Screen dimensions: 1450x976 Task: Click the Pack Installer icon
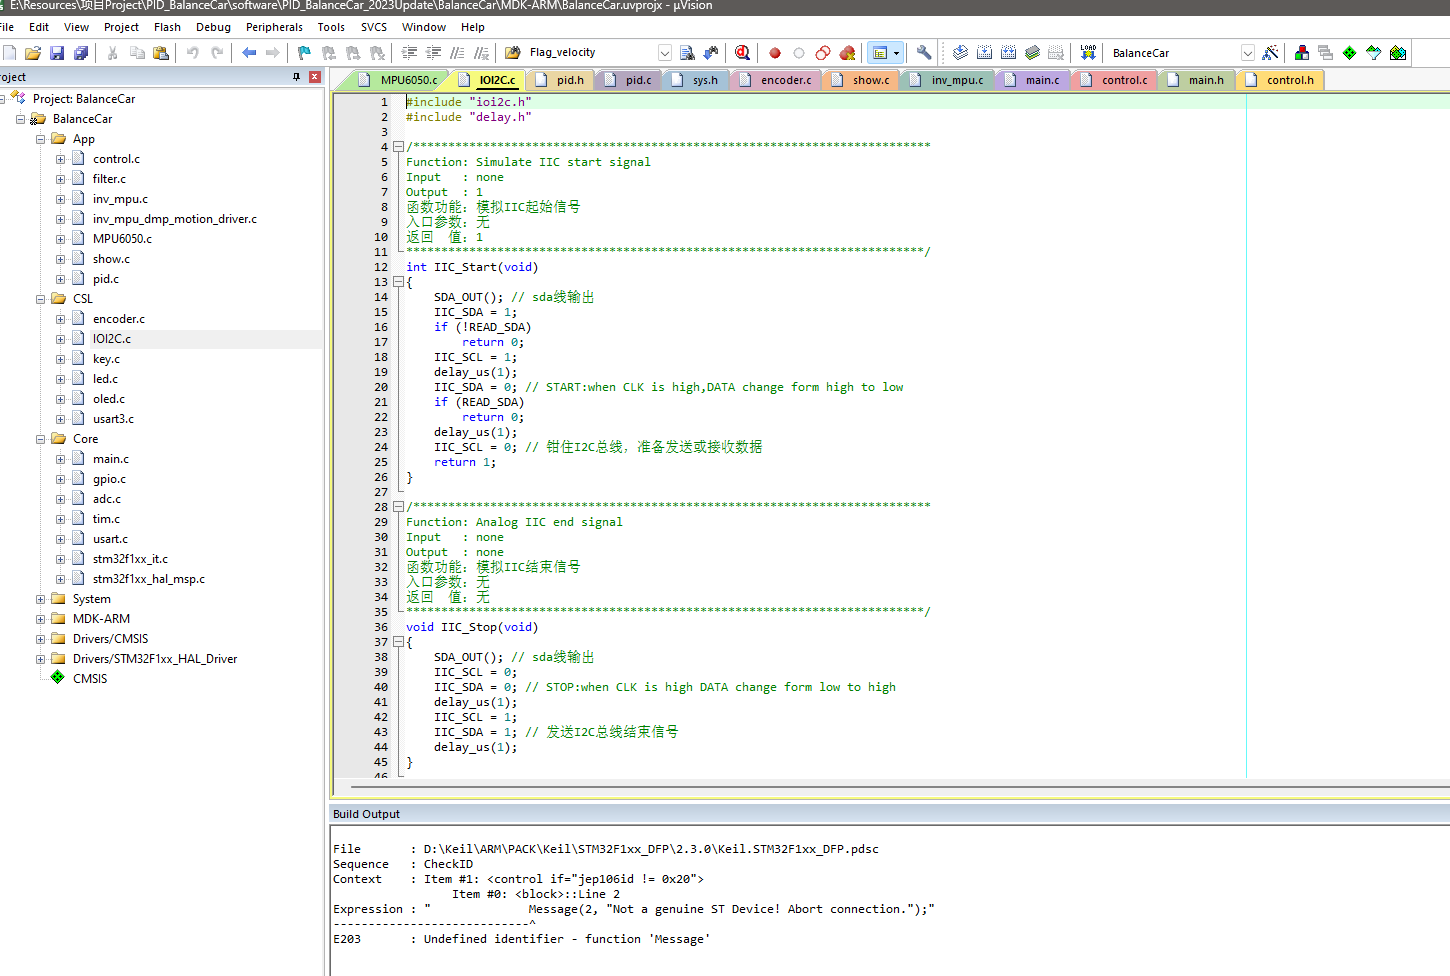pyautogui.click(x=1398, y=53)
